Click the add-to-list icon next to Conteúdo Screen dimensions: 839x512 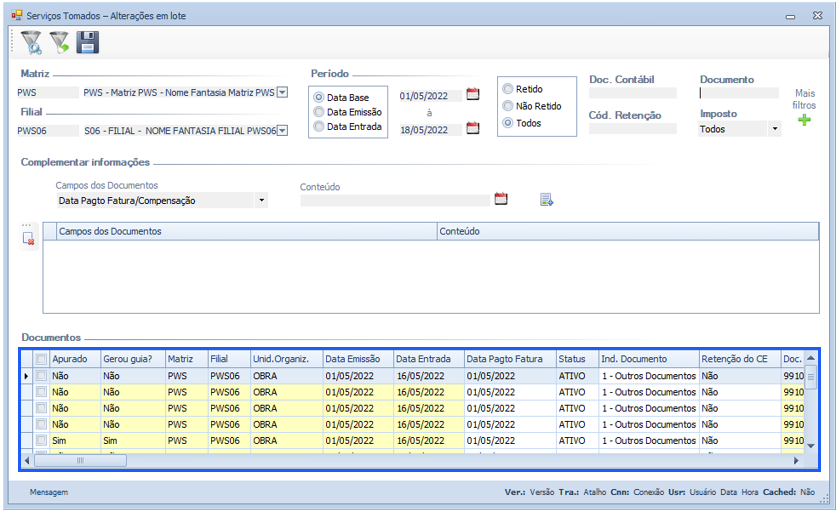coord(546,200)
